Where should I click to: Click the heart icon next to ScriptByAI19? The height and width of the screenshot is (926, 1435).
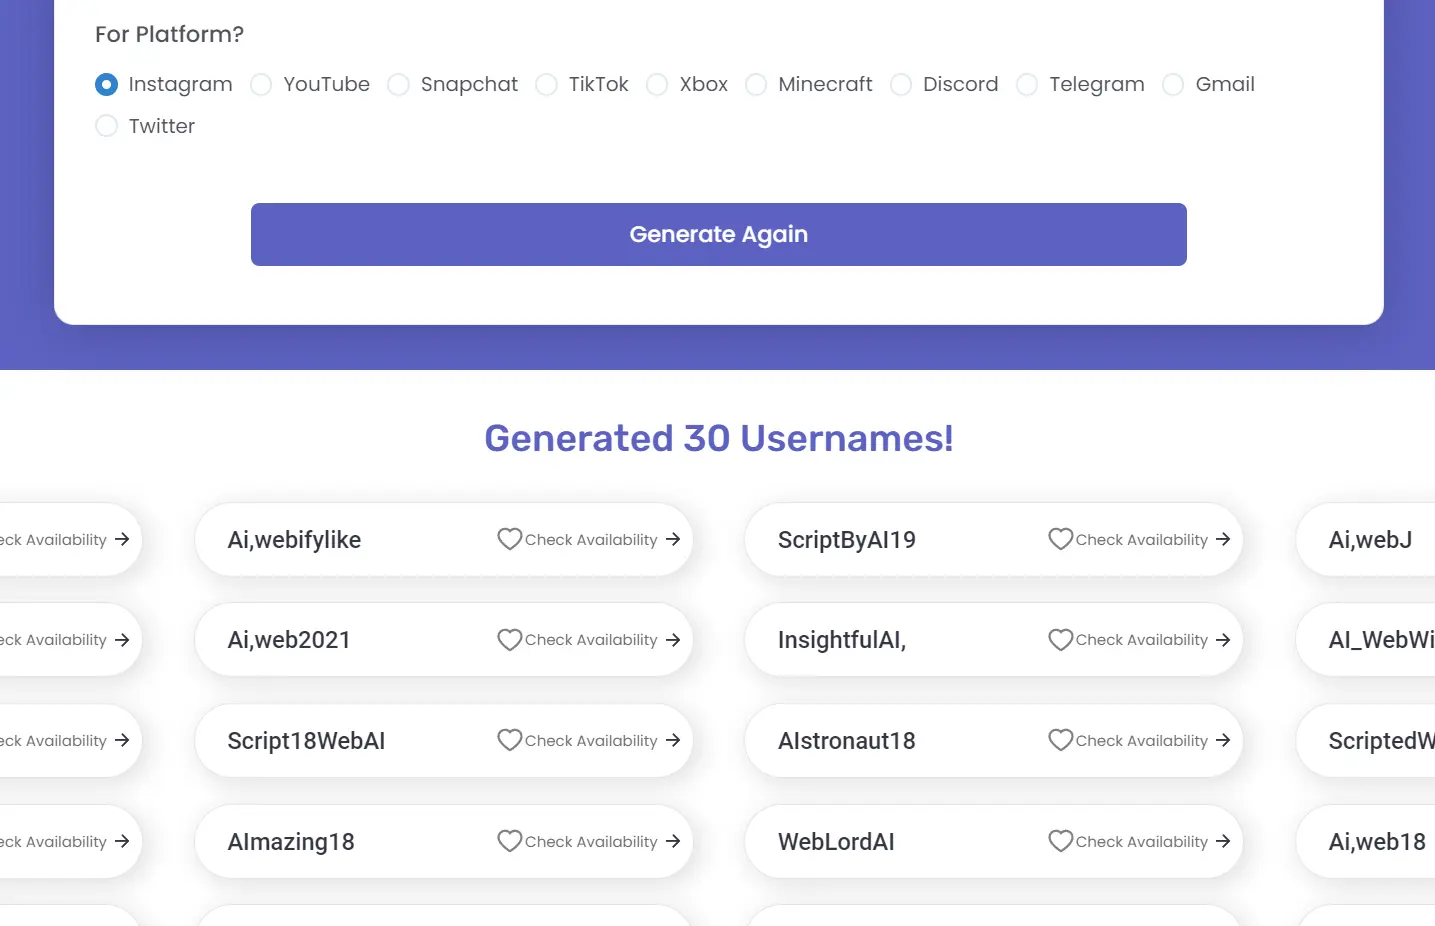coord(1060,539)
